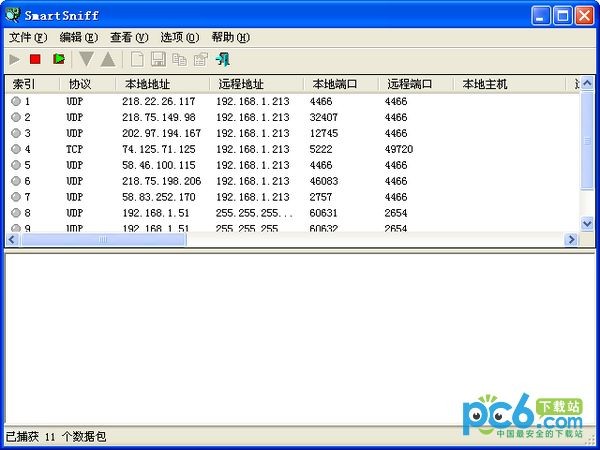This screenshot has width=600, height=450.
Task: Click the horizontal scrollbar left arrow
Action: tap(12, 240)
